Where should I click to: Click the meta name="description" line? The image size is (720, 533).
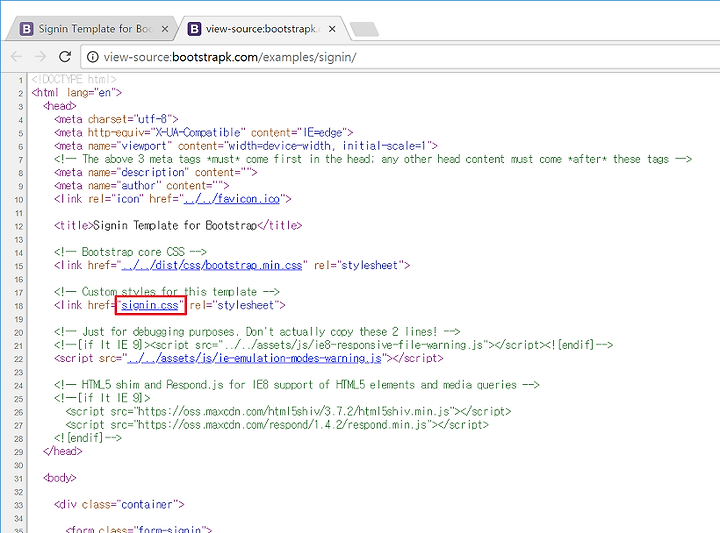click(156, 173)
